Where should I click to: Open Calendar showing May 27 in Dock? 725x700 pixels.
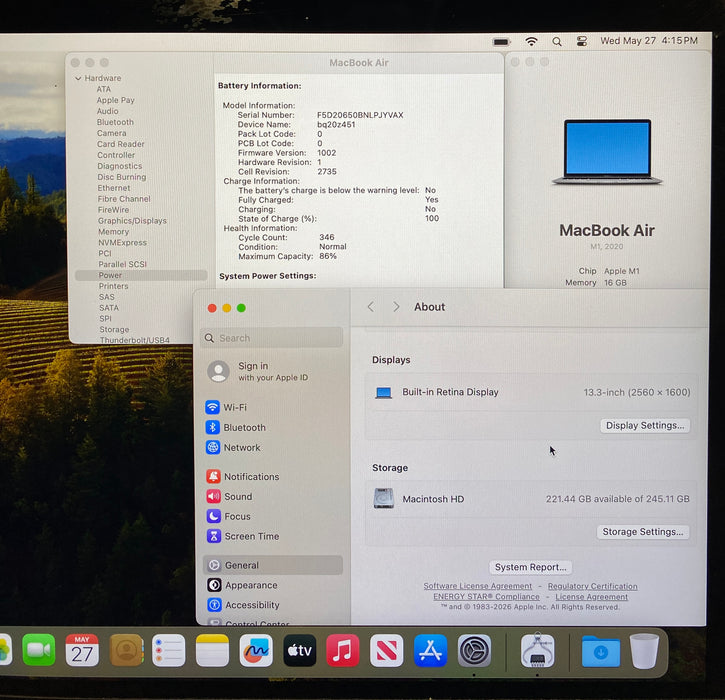[x=82, y=650]
